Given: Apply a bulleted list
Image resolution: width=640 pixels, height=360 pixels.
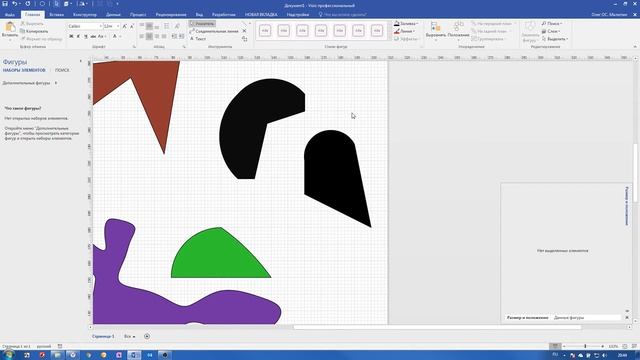Looking at the screenshot, I should pos(167,26).
